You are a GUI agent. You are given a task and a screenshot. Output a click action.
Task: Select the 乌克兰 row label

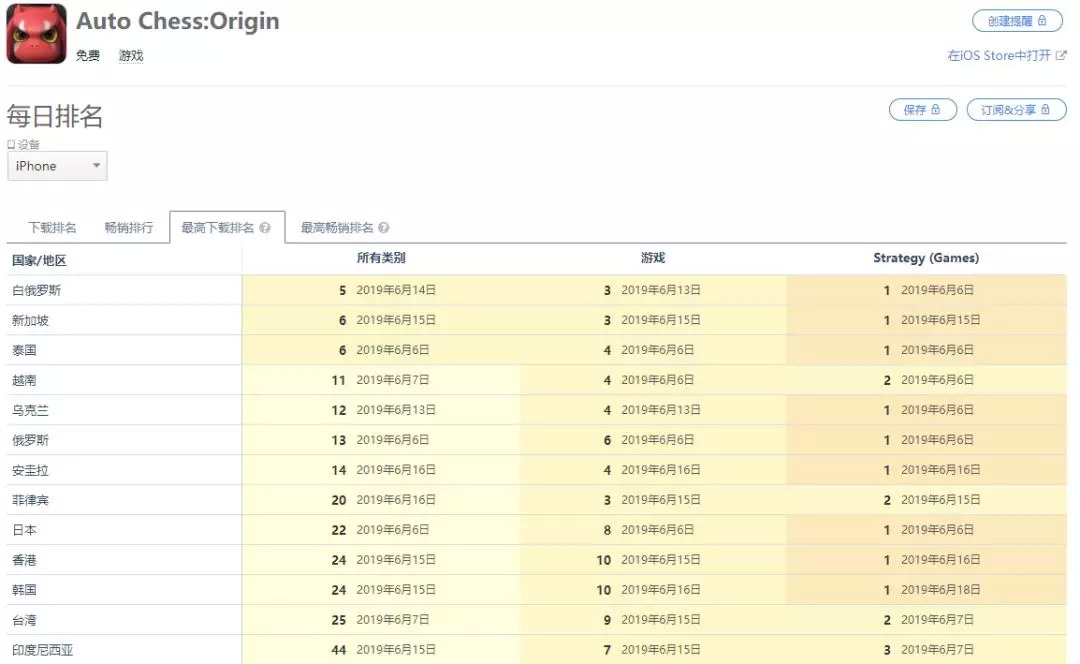(30, 411)
